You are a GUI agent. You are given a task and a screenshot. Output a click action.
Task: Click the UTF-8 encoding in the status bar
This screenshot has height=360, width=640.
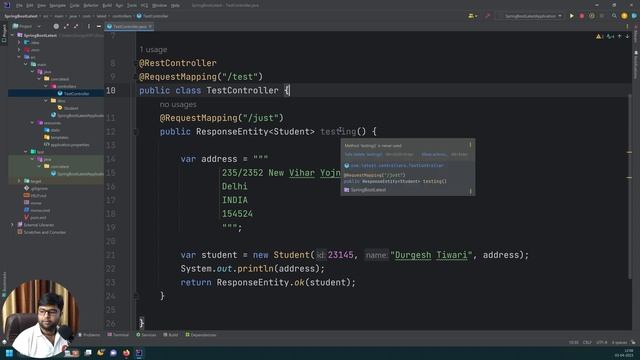(x=602, y=342)
